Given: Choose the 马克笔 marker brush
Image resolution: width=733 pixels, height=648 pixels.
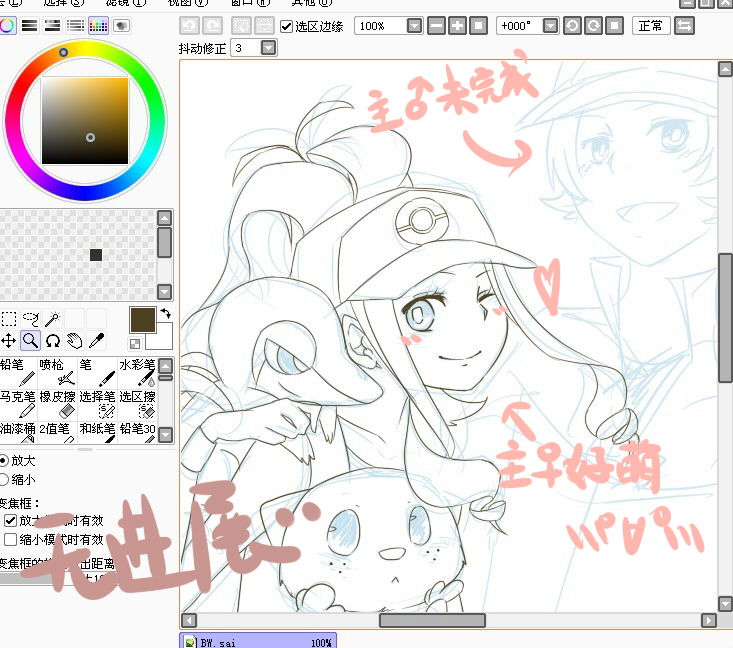Looking at the screenshot, I should [18, 404].
